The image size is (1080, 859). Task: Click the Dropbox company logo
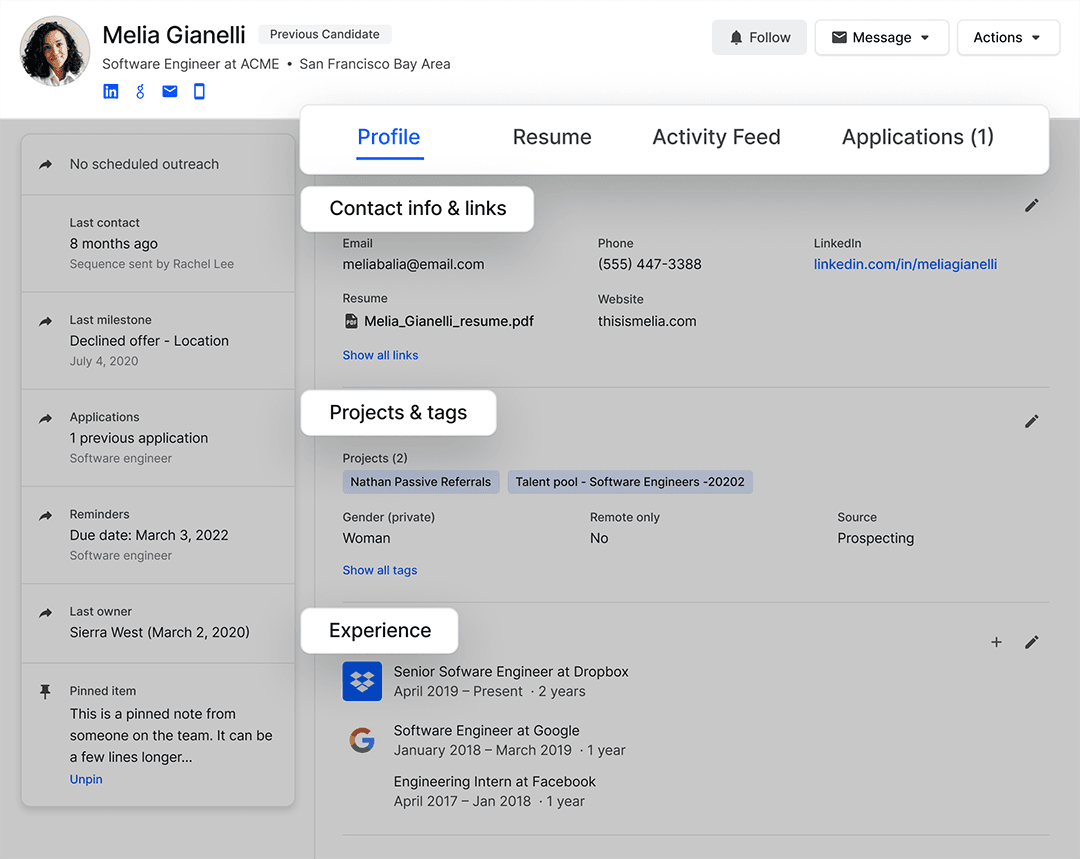click(x=362, y=681)
